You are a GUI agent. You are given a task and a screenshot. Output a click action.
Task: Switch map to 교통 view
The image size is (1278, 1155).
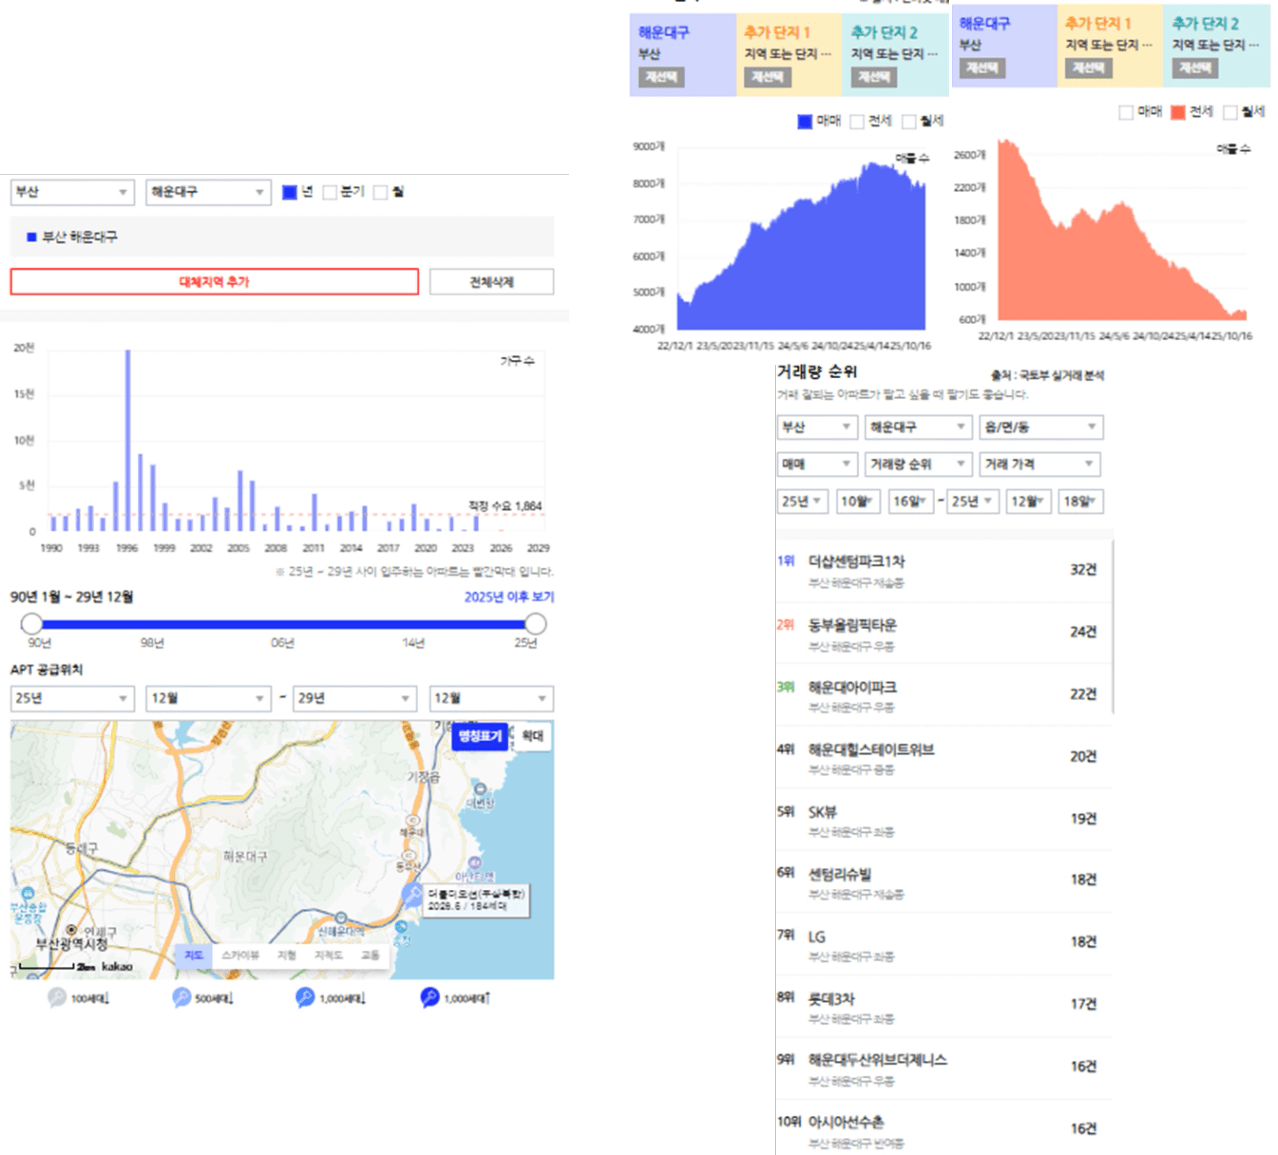[370, 955]
